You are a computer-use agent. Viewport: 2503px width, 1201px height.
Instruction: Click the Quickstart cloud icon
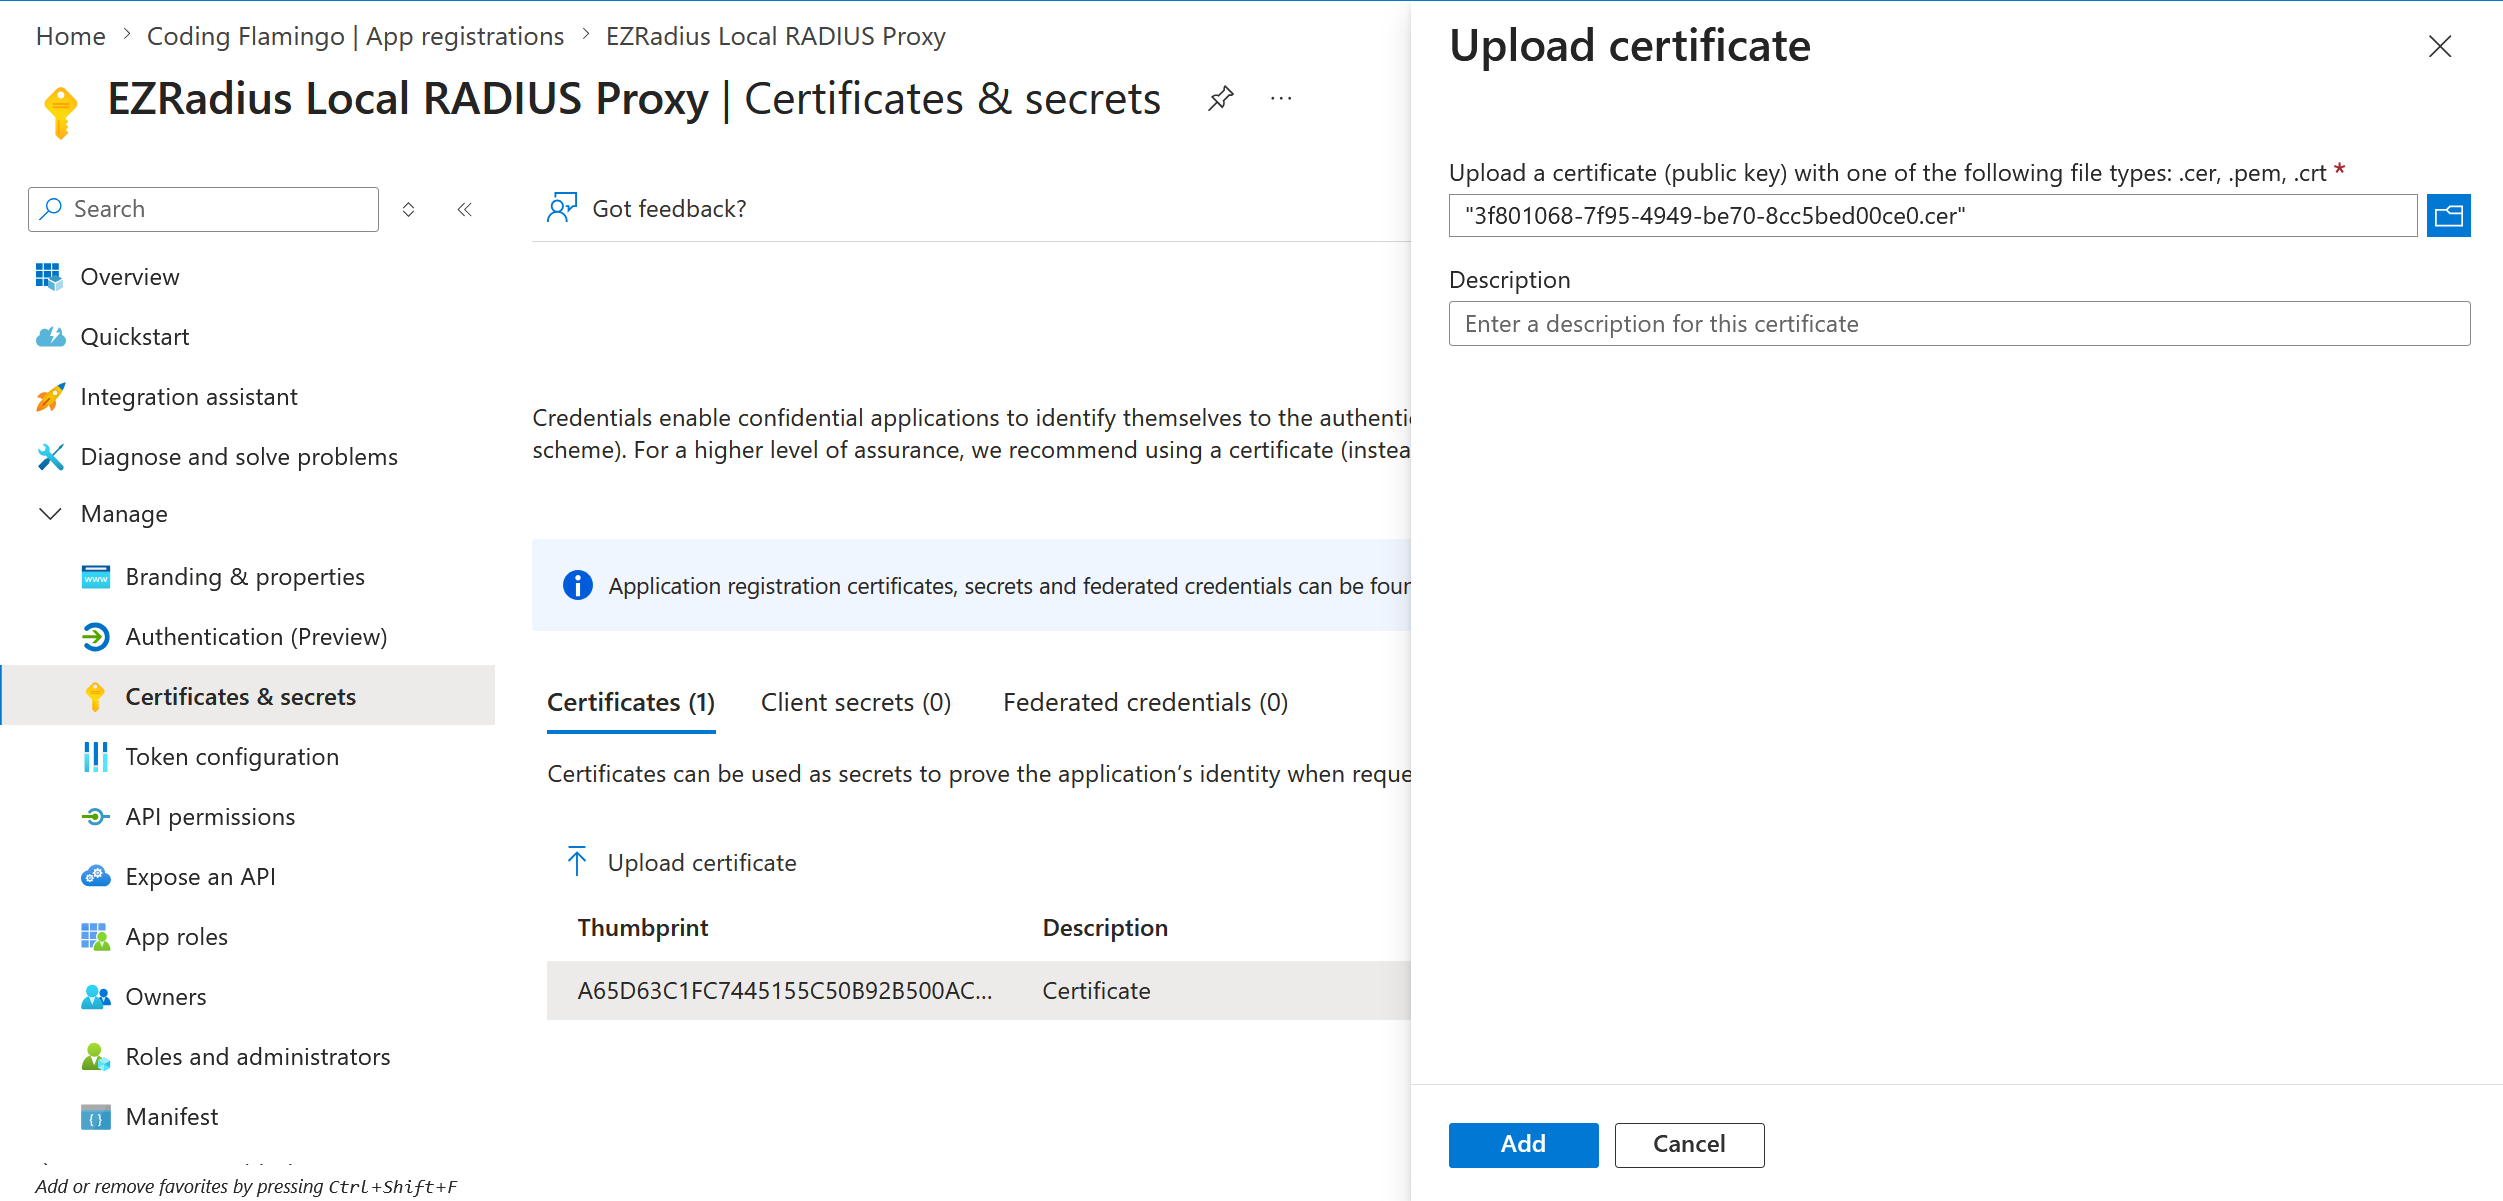pyautogui.click(x=50, y=337)
